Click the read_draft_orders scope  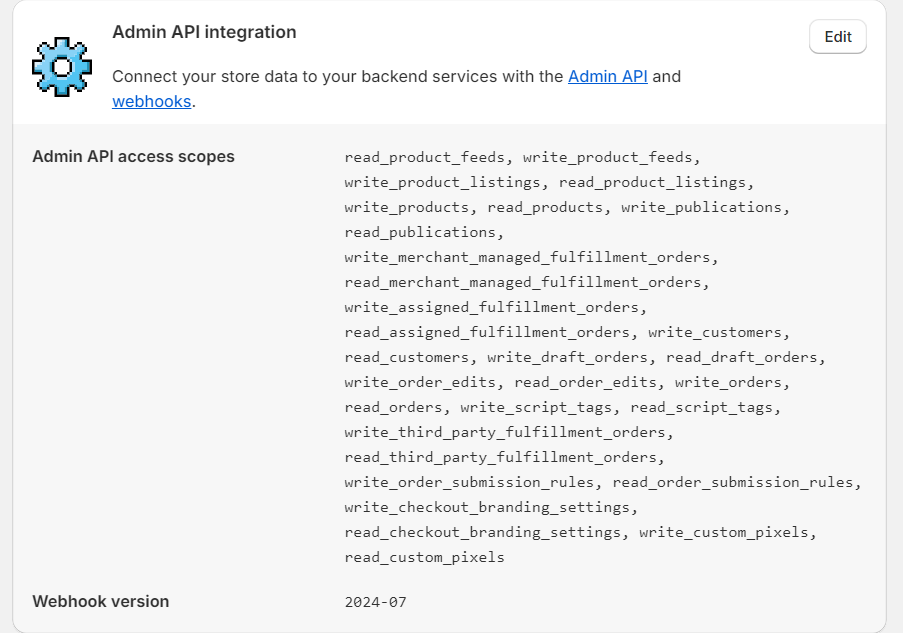pyautogui.click(x=741, y=357)
